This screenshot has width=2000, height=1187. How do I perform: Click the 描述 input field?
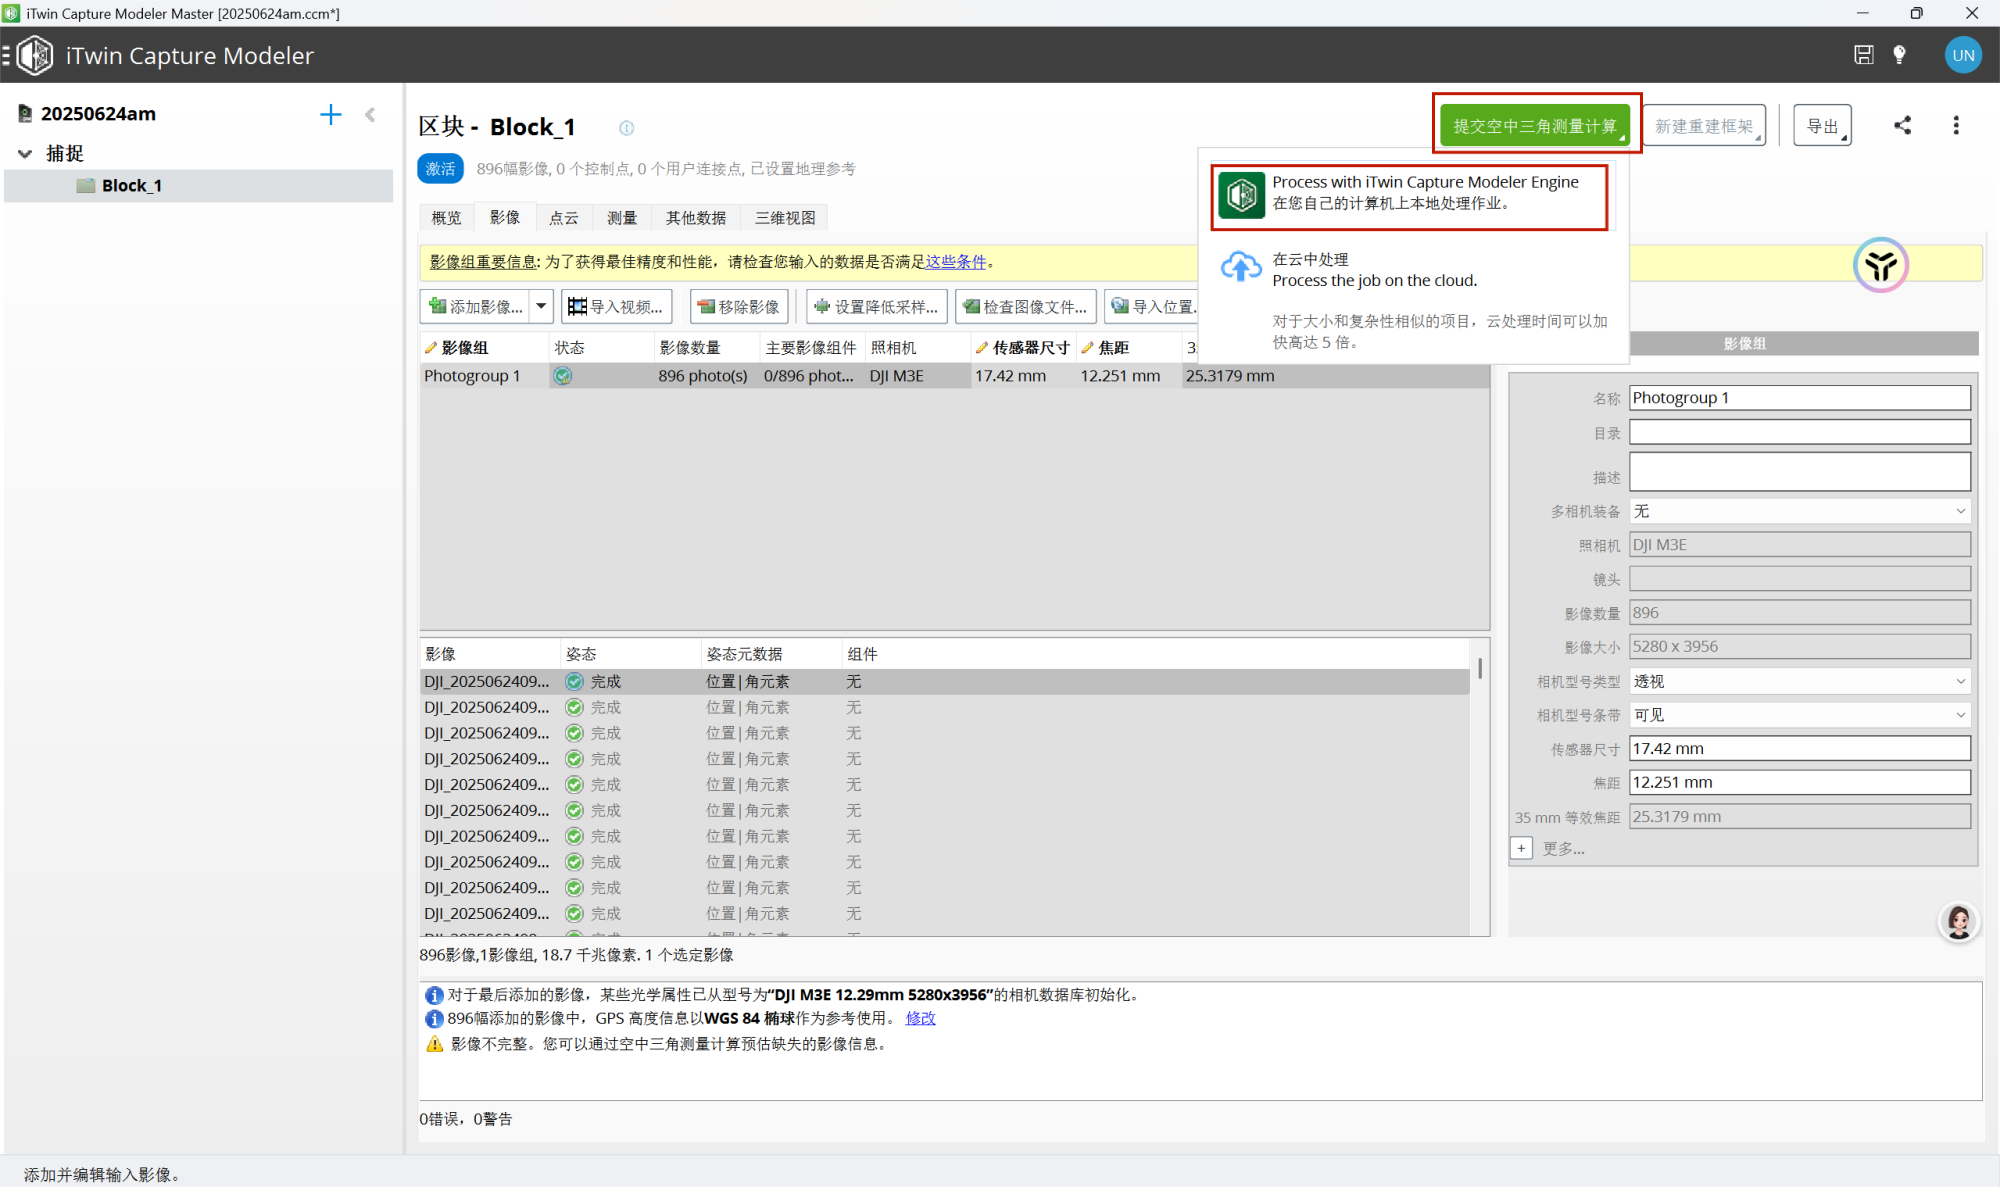point(1800,471)
